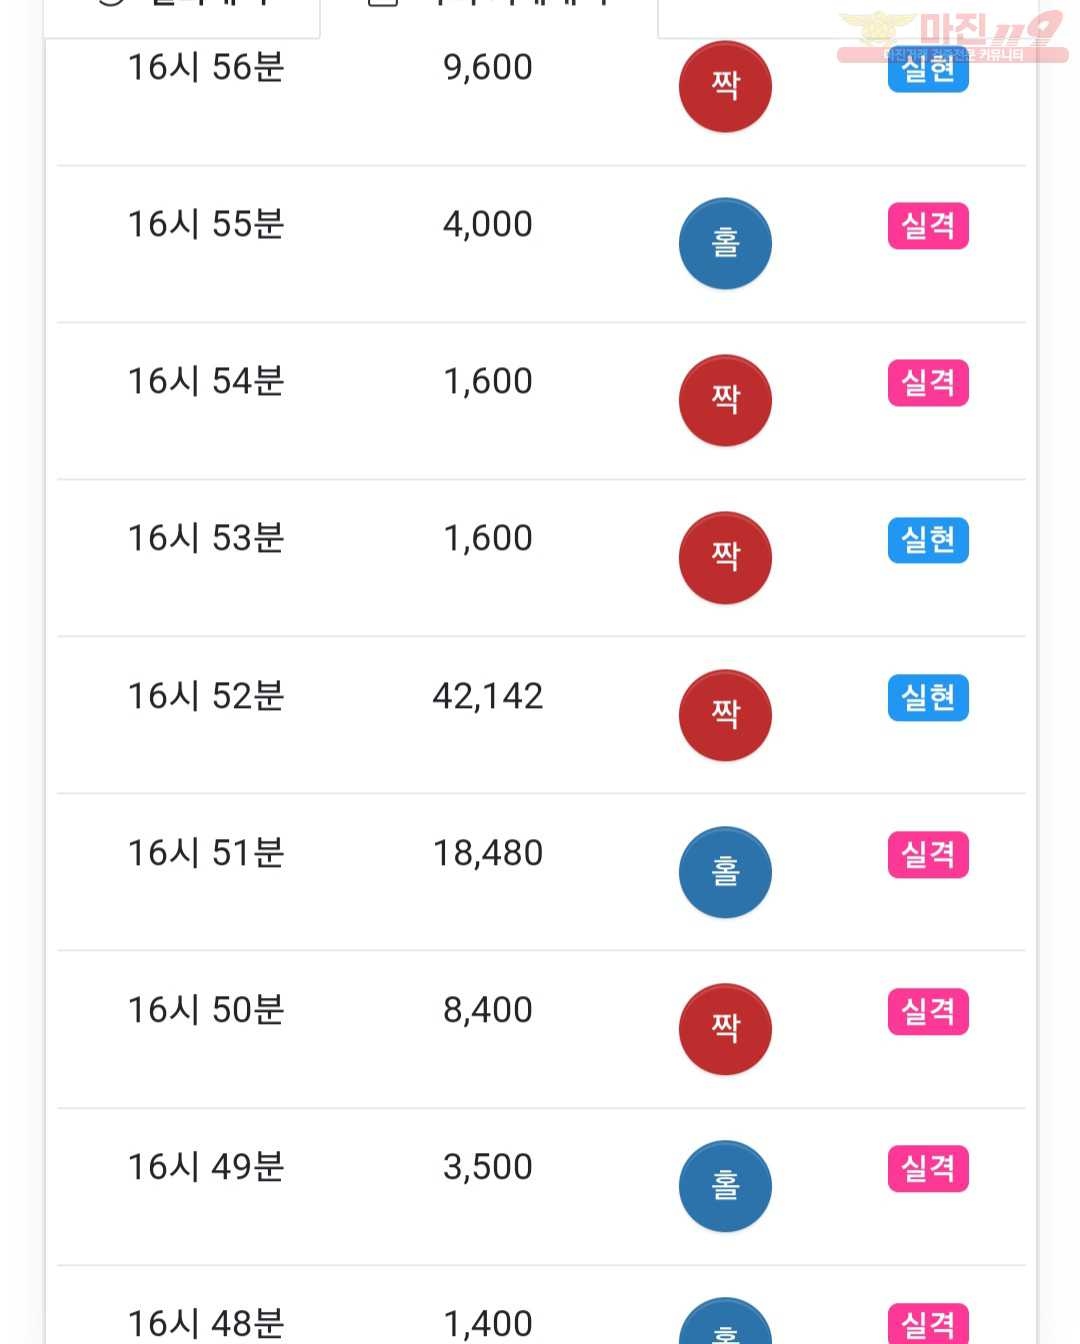Switch to the middle tab at top
1080x1344 pixels.
tap(489, 15)
